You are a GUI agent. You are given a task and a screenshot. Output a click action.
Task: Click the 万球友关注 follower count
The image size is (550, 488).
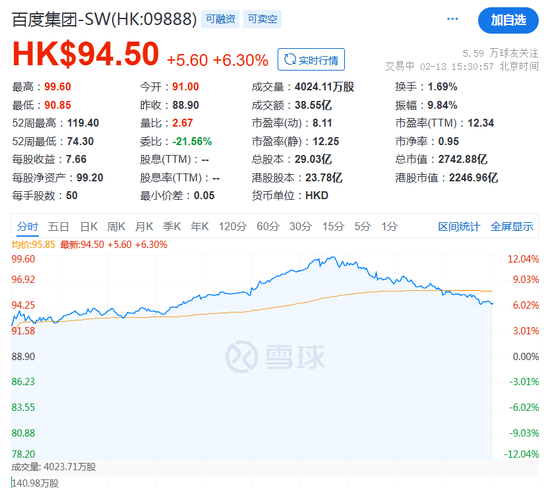(x=501, y=53)
